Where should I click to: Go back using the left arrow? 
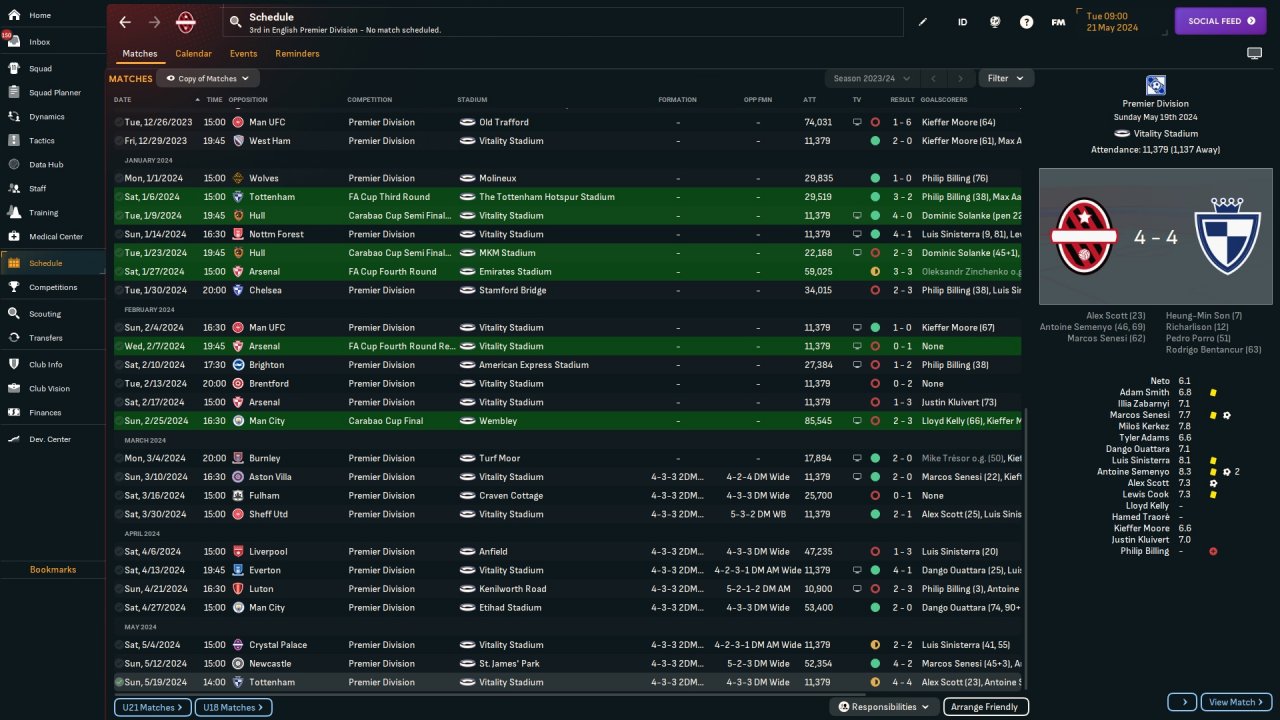(x=125, y=22)
